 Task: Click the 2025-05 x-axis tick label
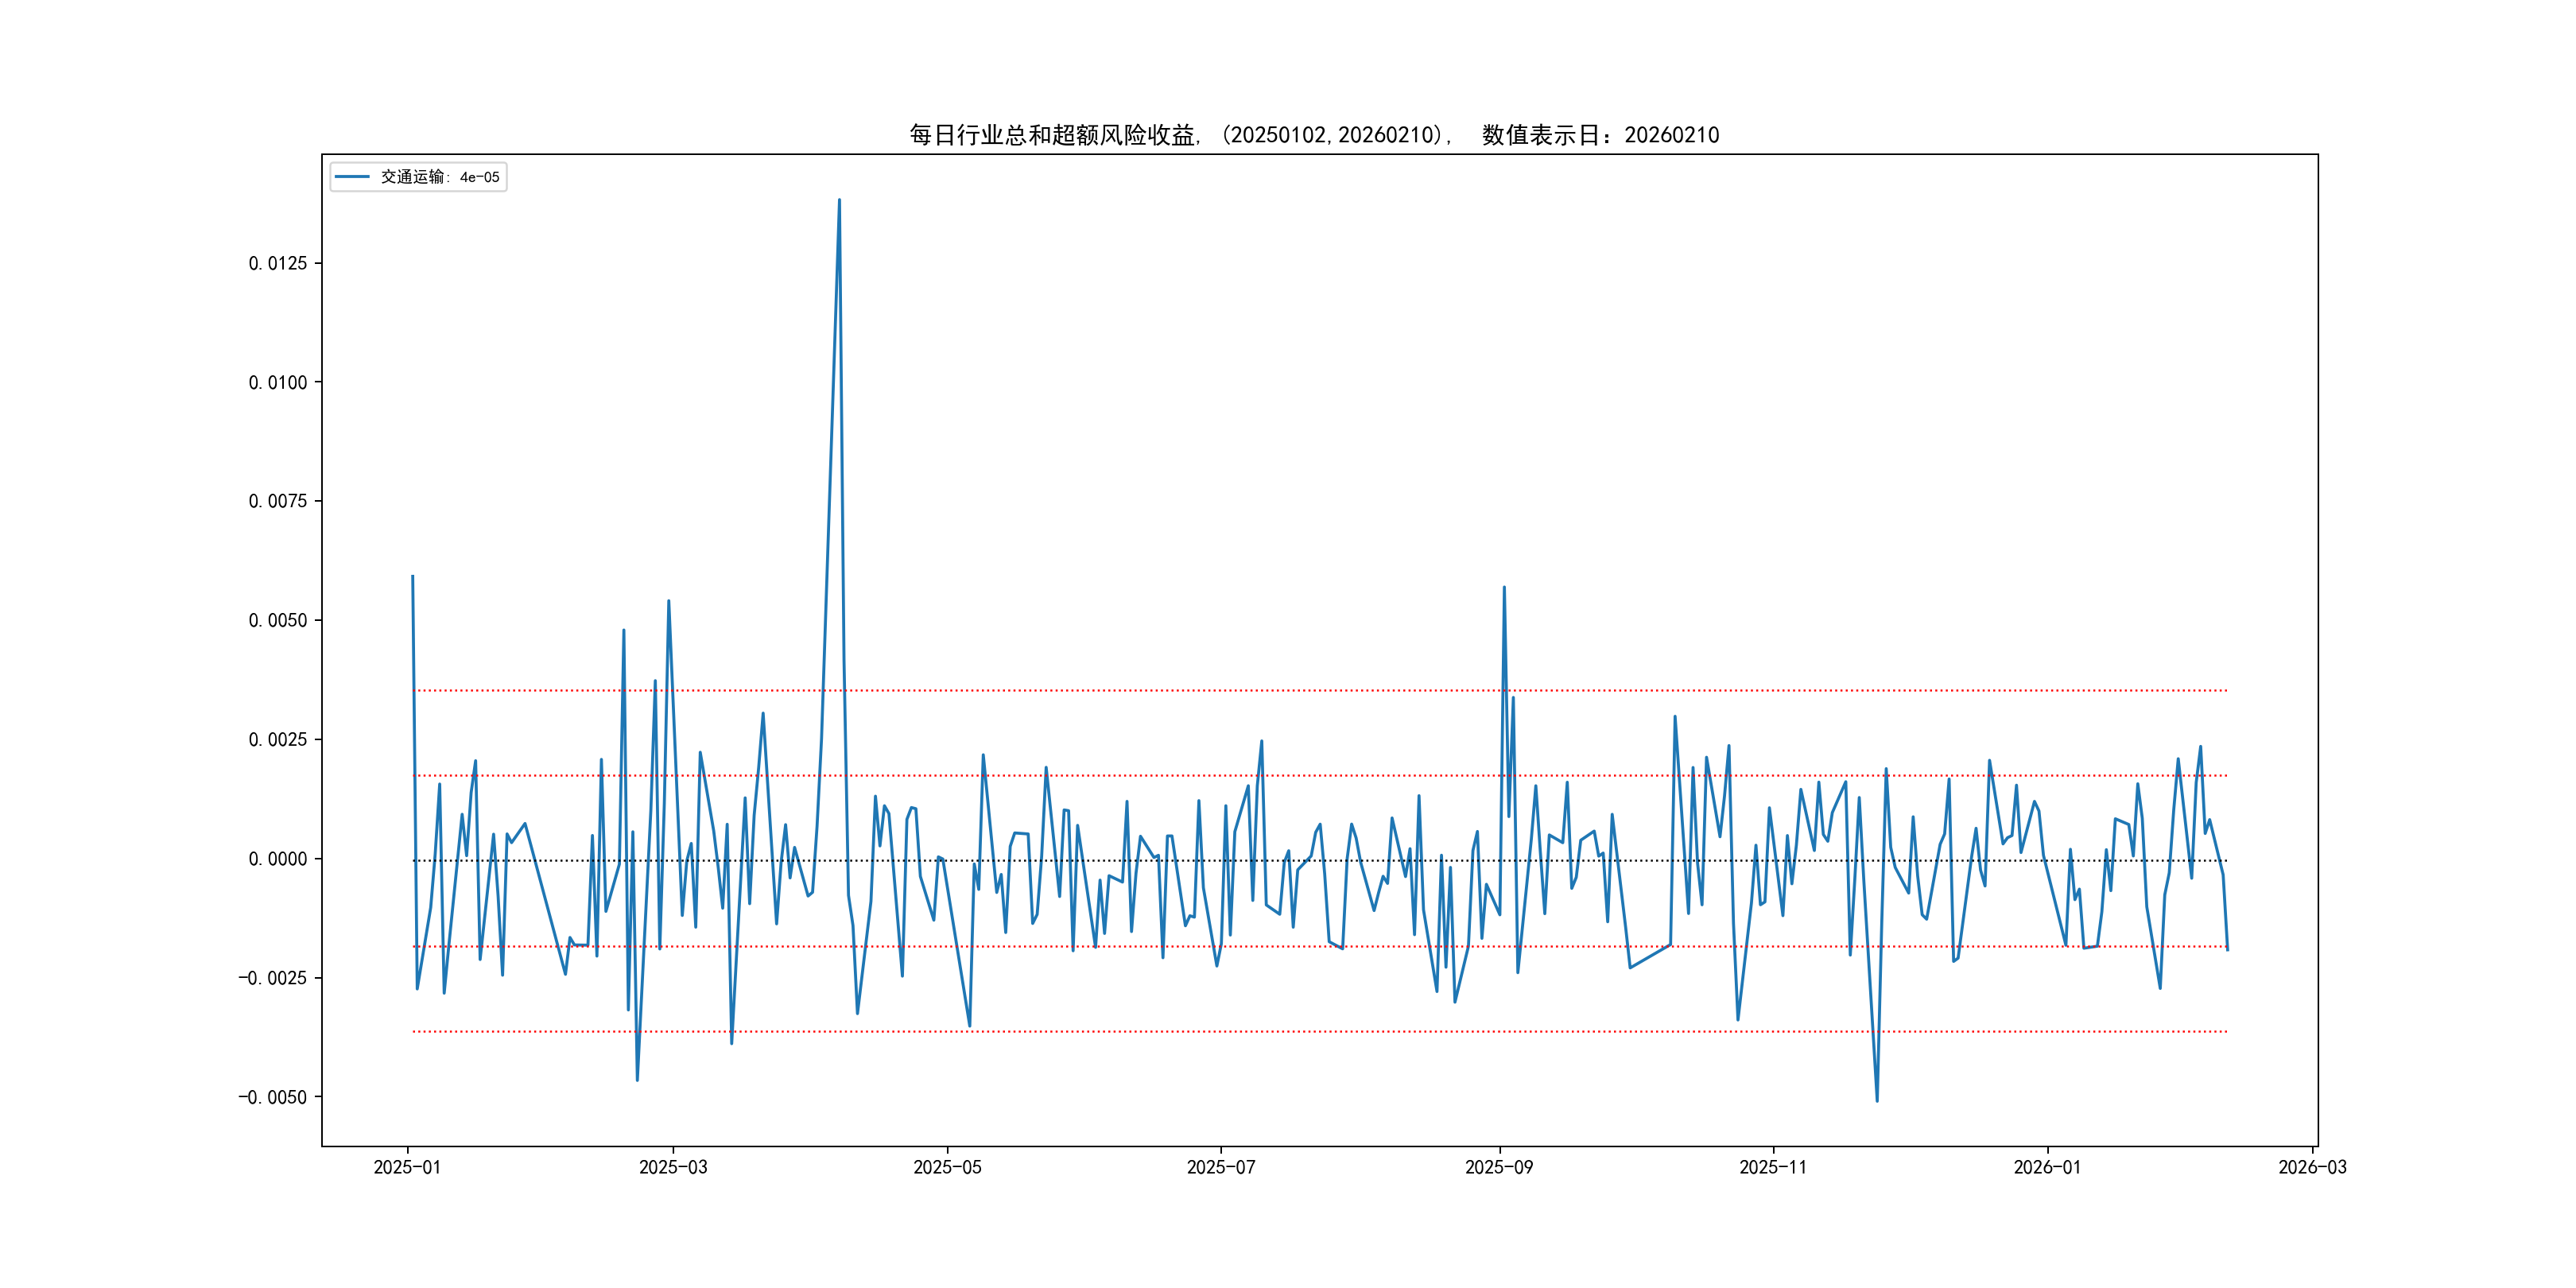947,1167
